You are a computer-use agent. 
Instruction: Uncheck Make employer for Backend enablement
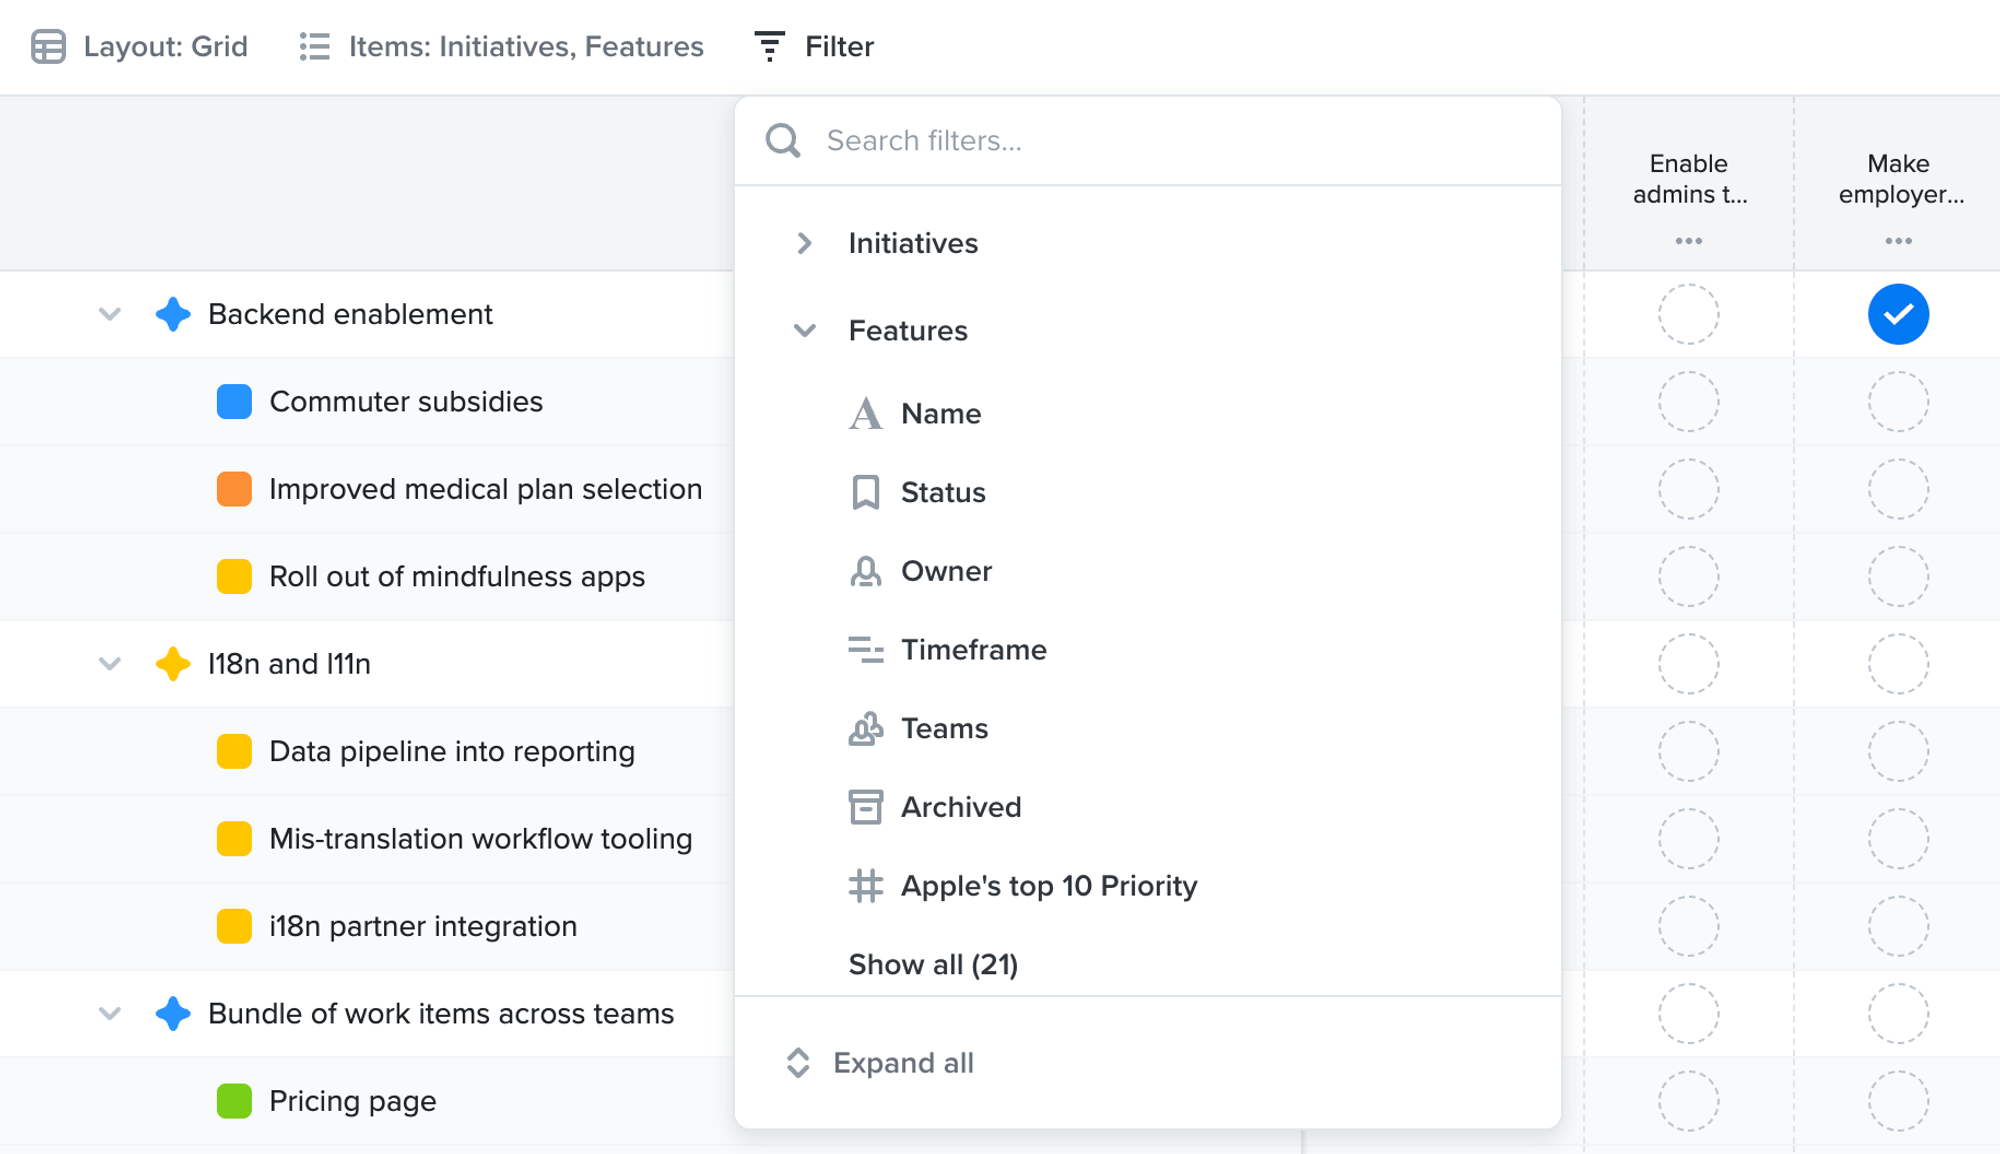click(1898, 313)
